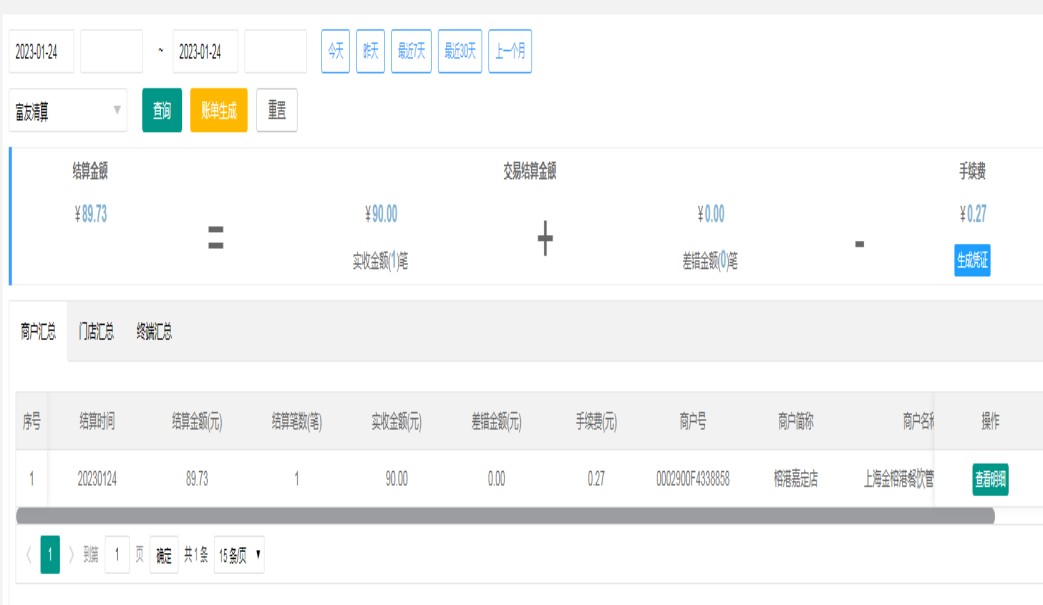The image size is (1043, 605).
Task: Click the end date field
Action: tap(205, 52)
